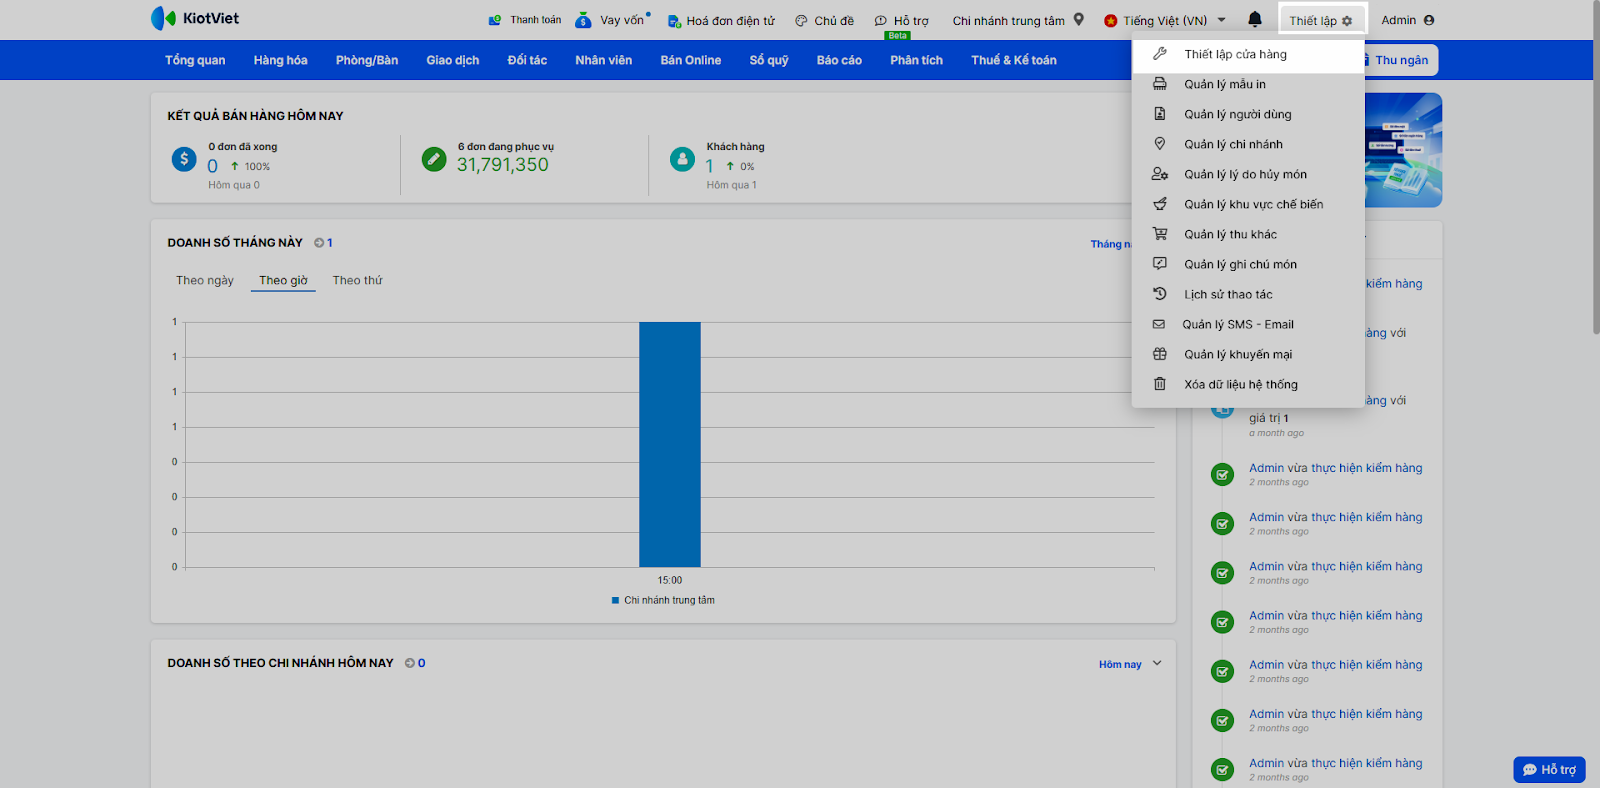Open the Admin account menu

(x=1408, y=20)
